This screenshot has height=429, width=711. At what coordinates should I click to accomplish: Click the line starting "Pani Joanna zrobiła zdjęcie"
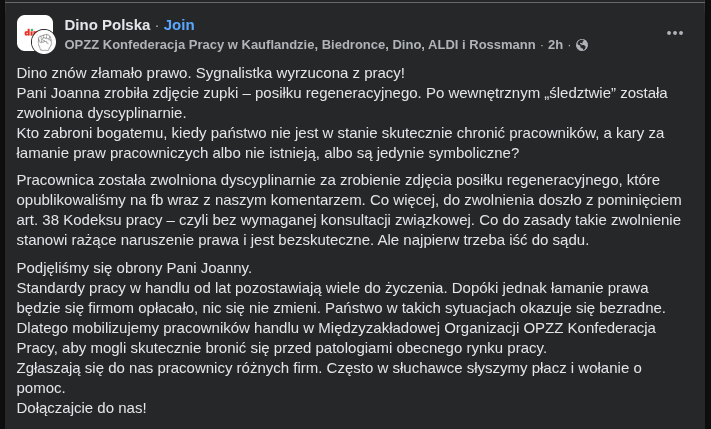point(341,93)
